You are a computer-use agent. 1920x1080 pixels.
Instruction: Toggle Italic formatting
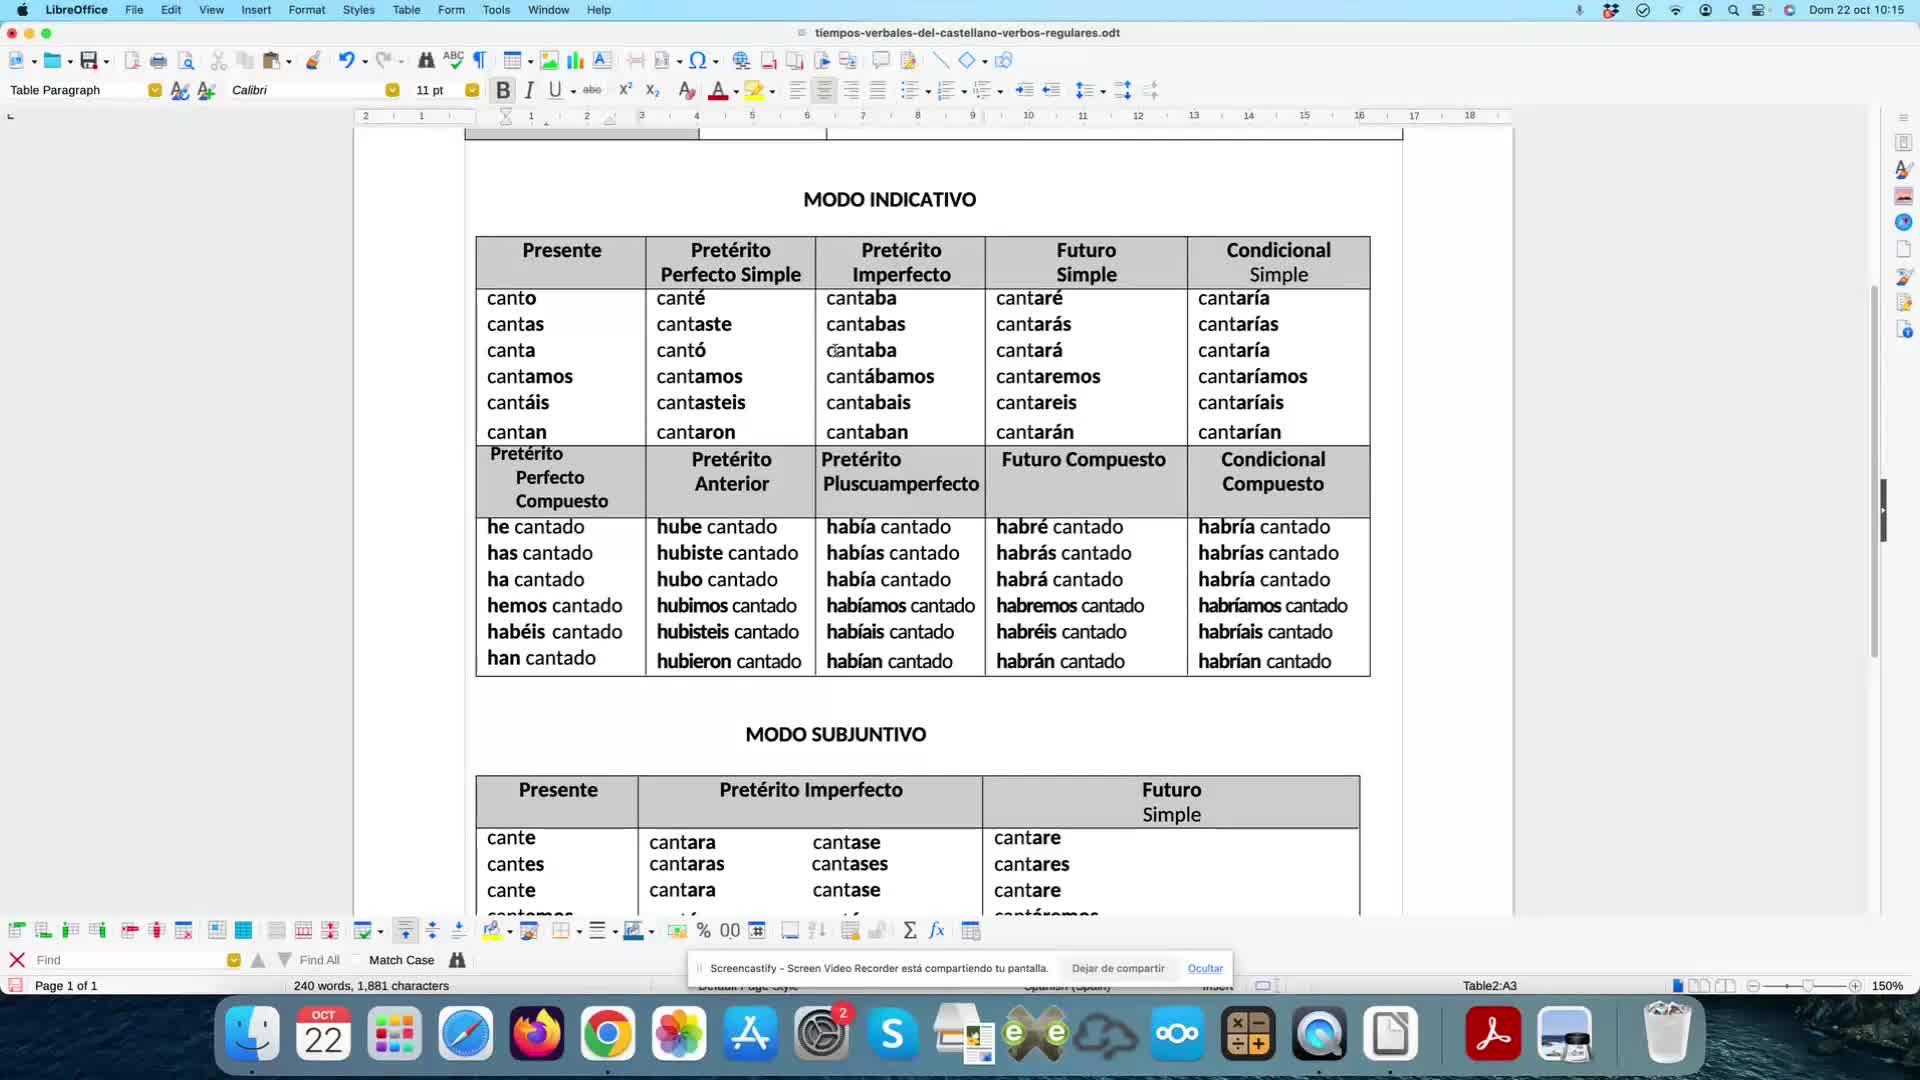pos(529,90)
